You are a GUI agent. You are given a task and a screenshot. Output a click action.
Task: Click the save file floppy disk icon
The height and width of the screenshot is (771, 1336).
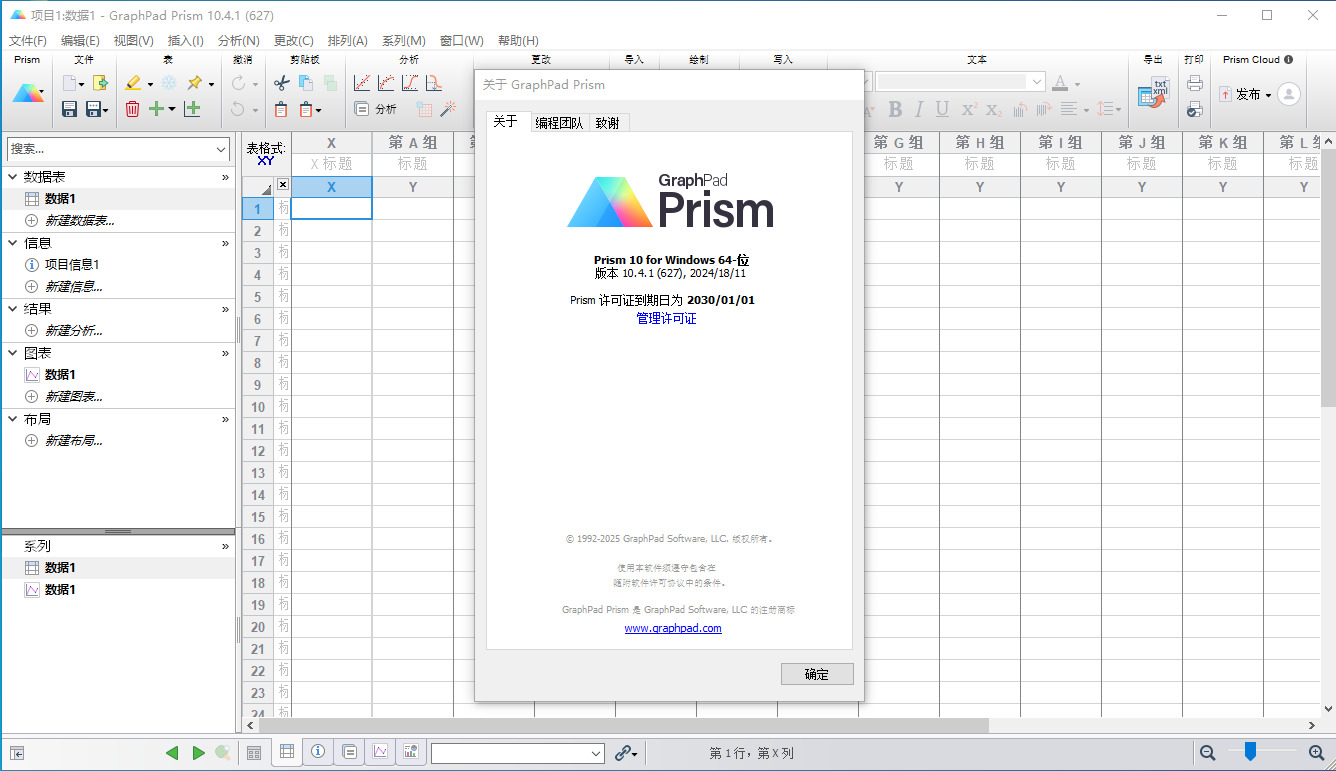click(70, 109)
